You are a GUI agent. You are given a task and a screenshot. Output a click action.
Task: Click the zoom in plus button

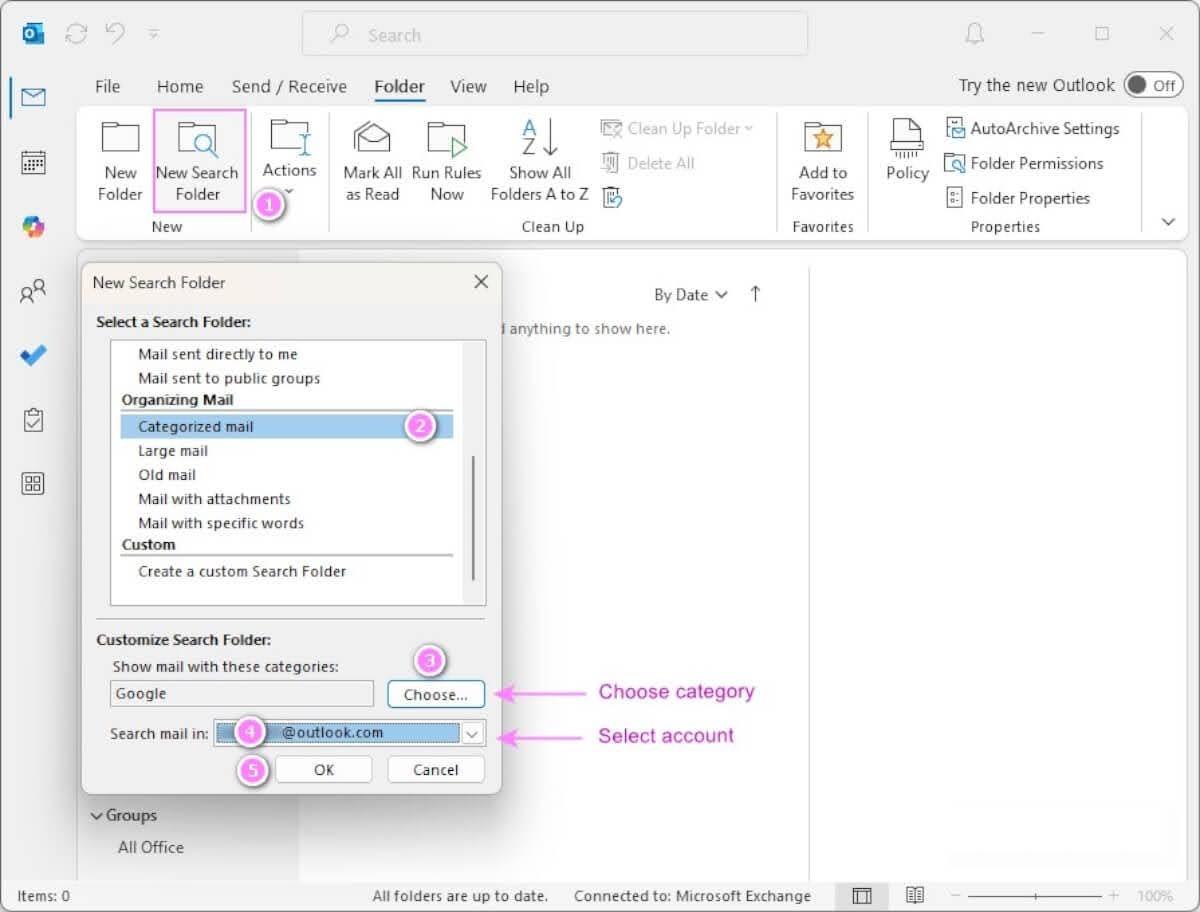pyautogui.click(x=1114, y=896)
